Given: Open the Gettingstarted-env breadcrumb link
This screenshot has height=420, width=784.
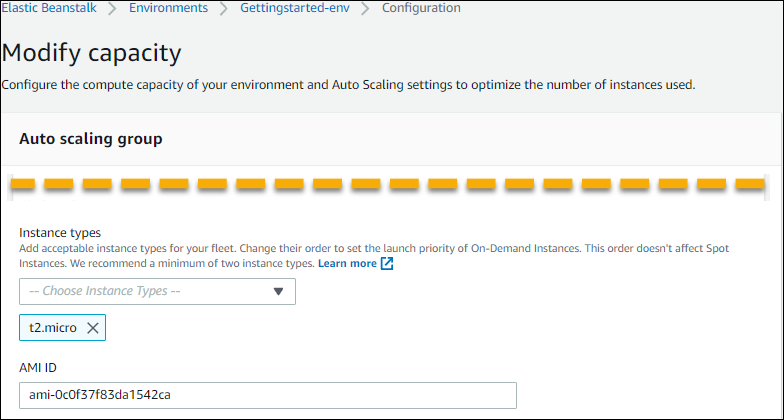Looking at the screenshot, I should [x=295, y=8].
